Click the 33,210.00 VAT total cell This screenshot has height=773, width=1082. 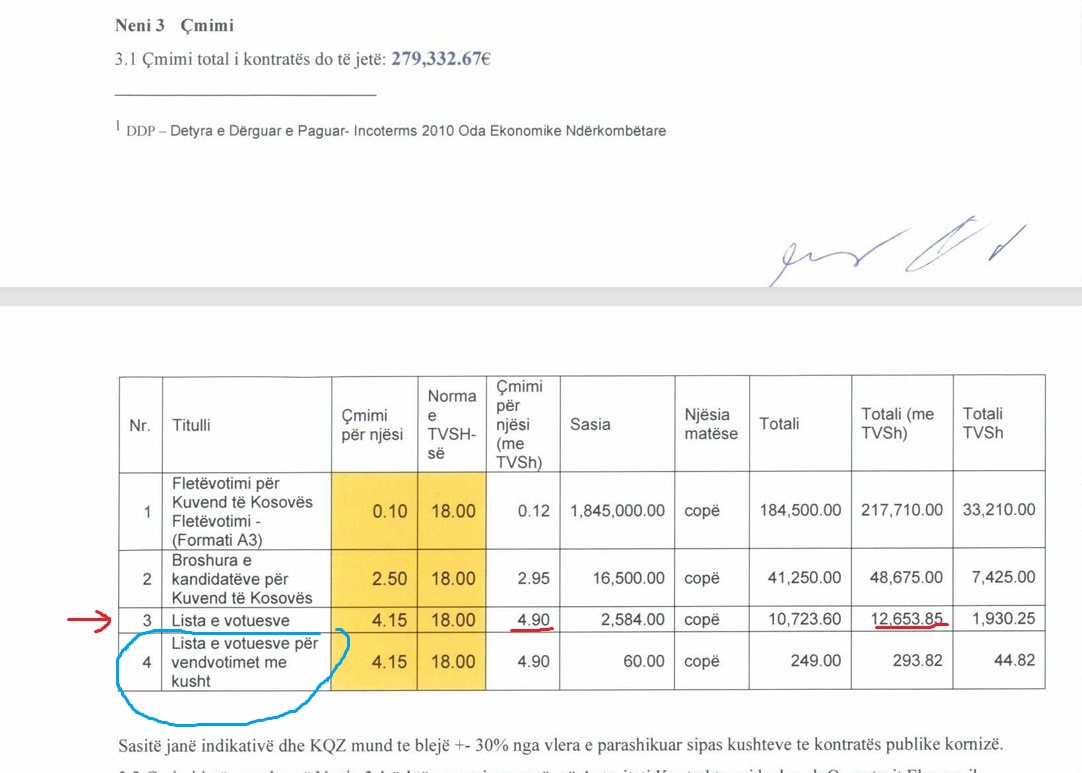coord(997,511)
